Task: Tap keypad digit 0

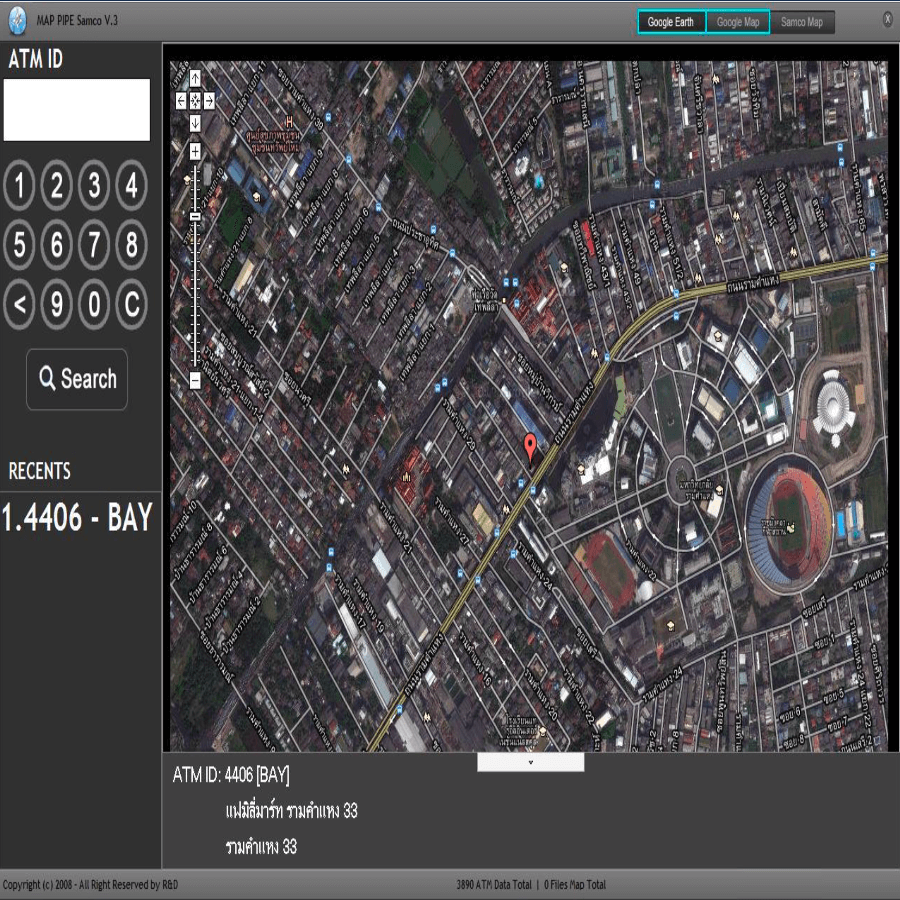Action: coord(94,304)
